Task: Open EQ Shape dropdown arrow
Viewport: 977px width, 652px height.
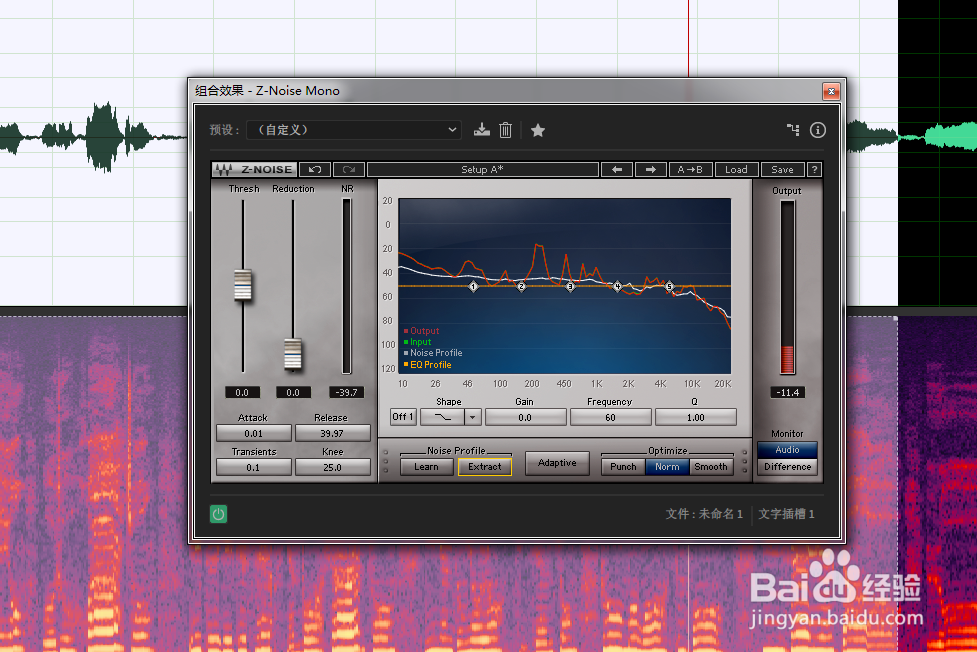Action: [x=473, y=417]
